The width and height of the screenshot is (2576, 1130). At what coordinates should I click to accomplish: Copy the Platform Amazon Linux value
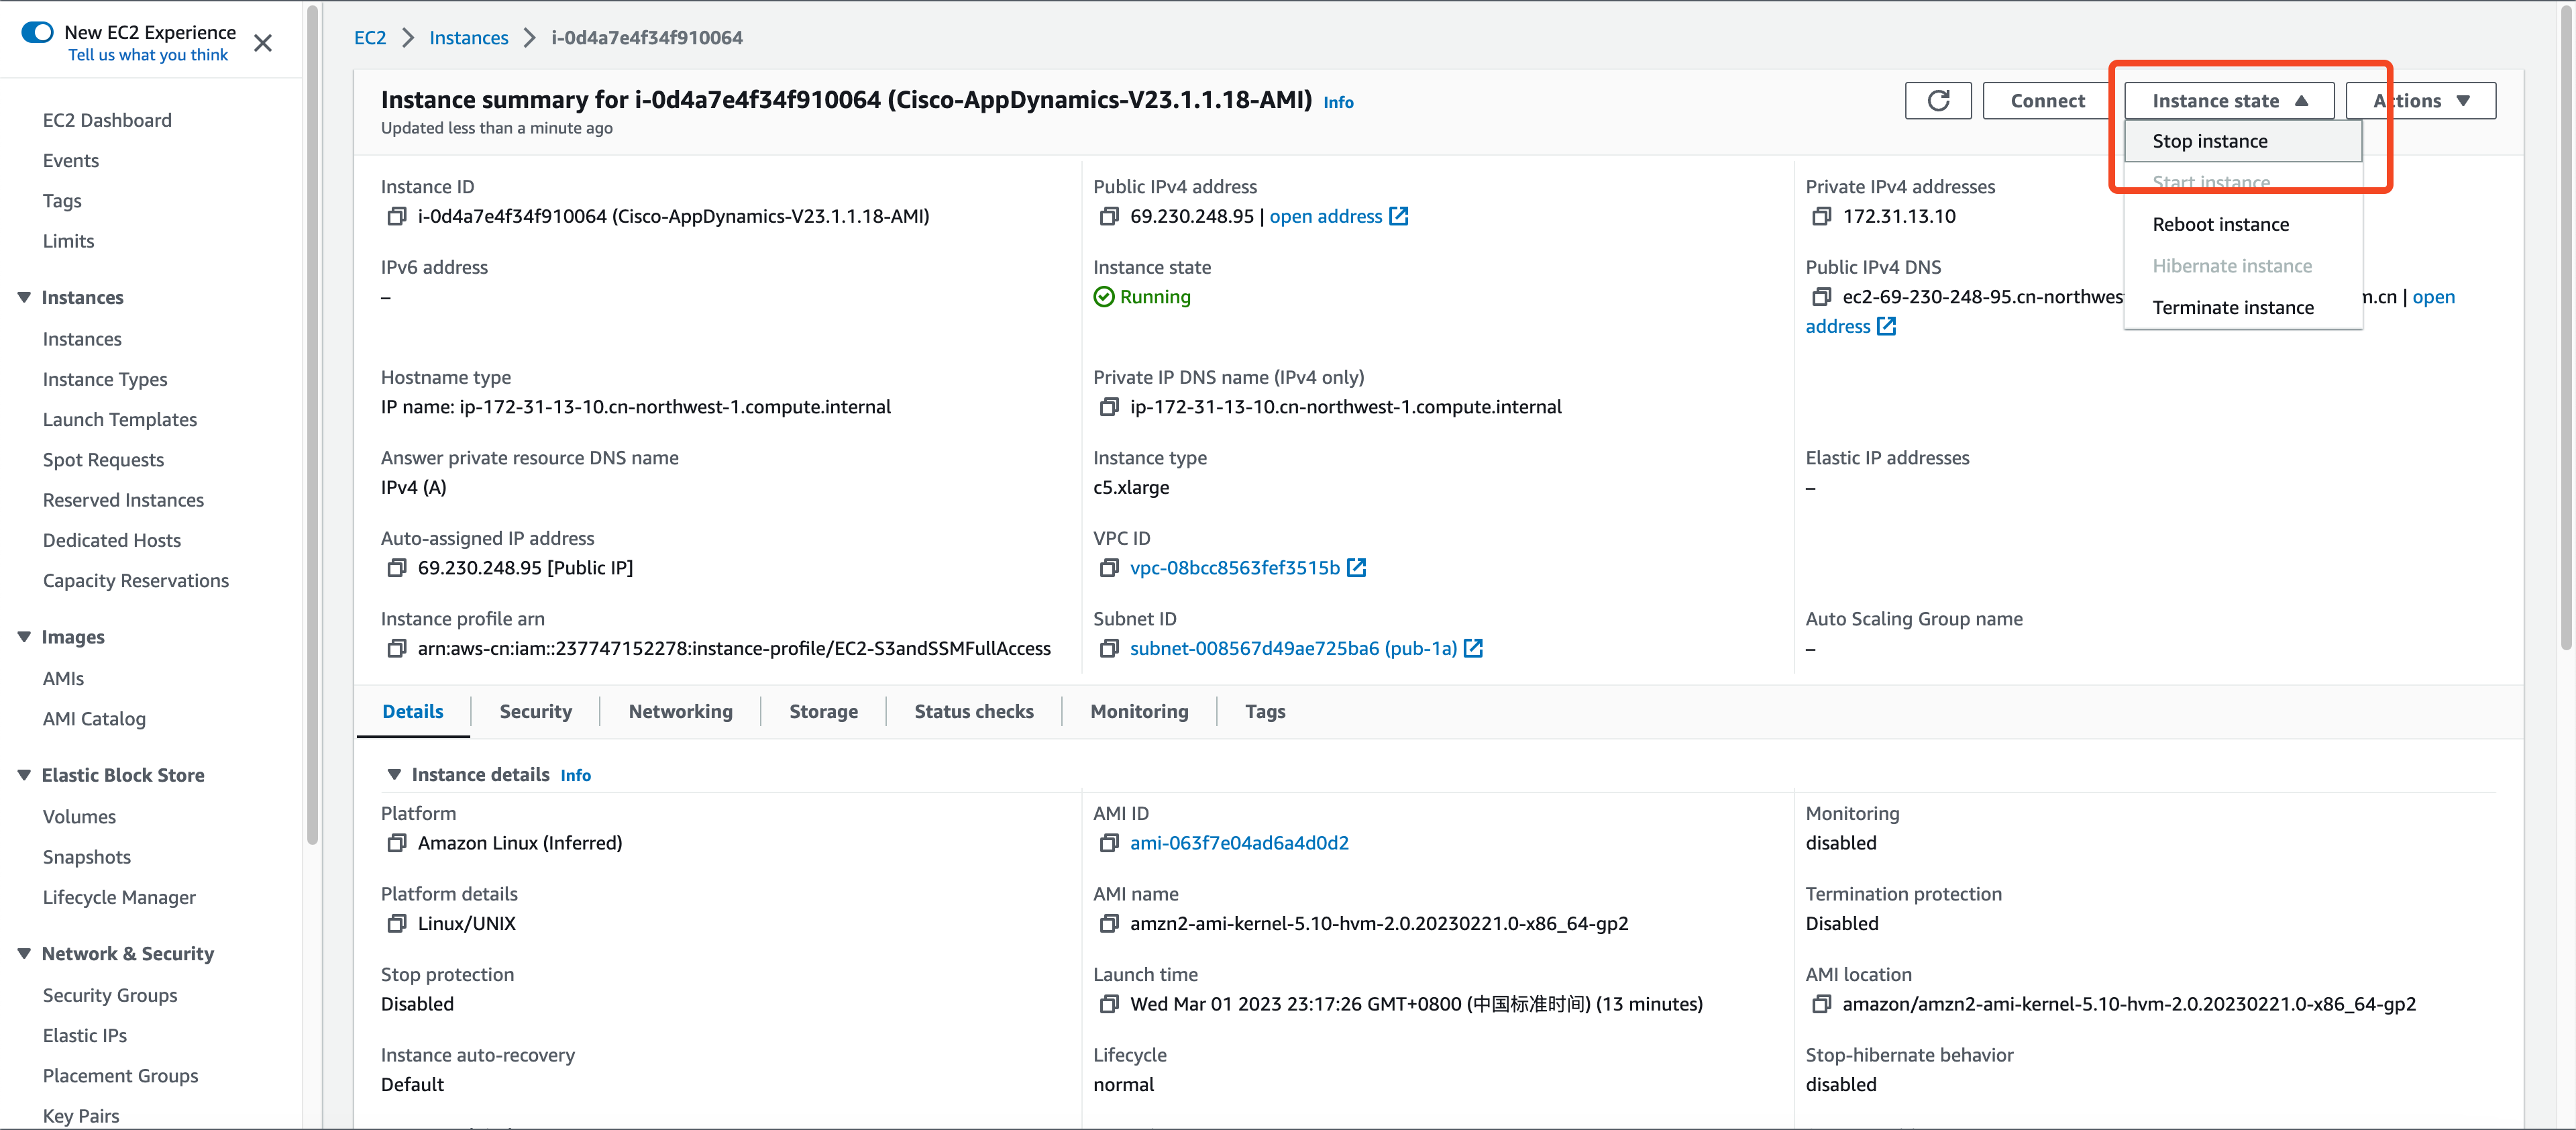pos(397,843)
